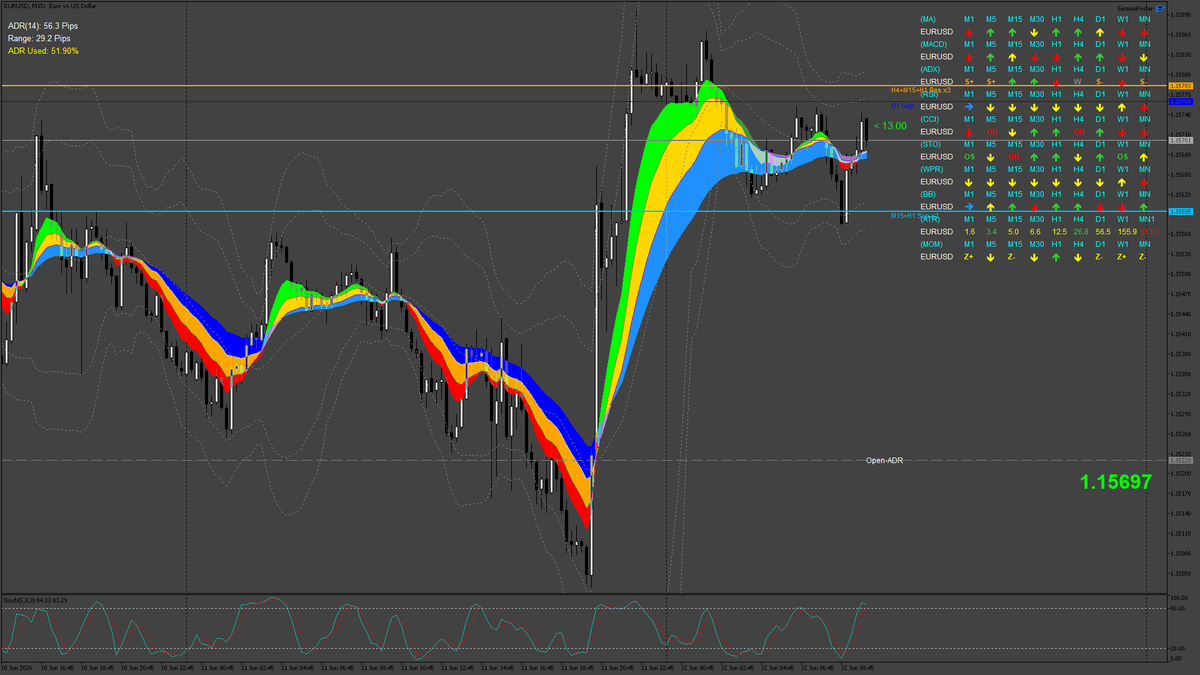Click the (MACD) indicator header label
Image resolution: width=1200 pixels, height=675 pixels.
coord(934,44)
